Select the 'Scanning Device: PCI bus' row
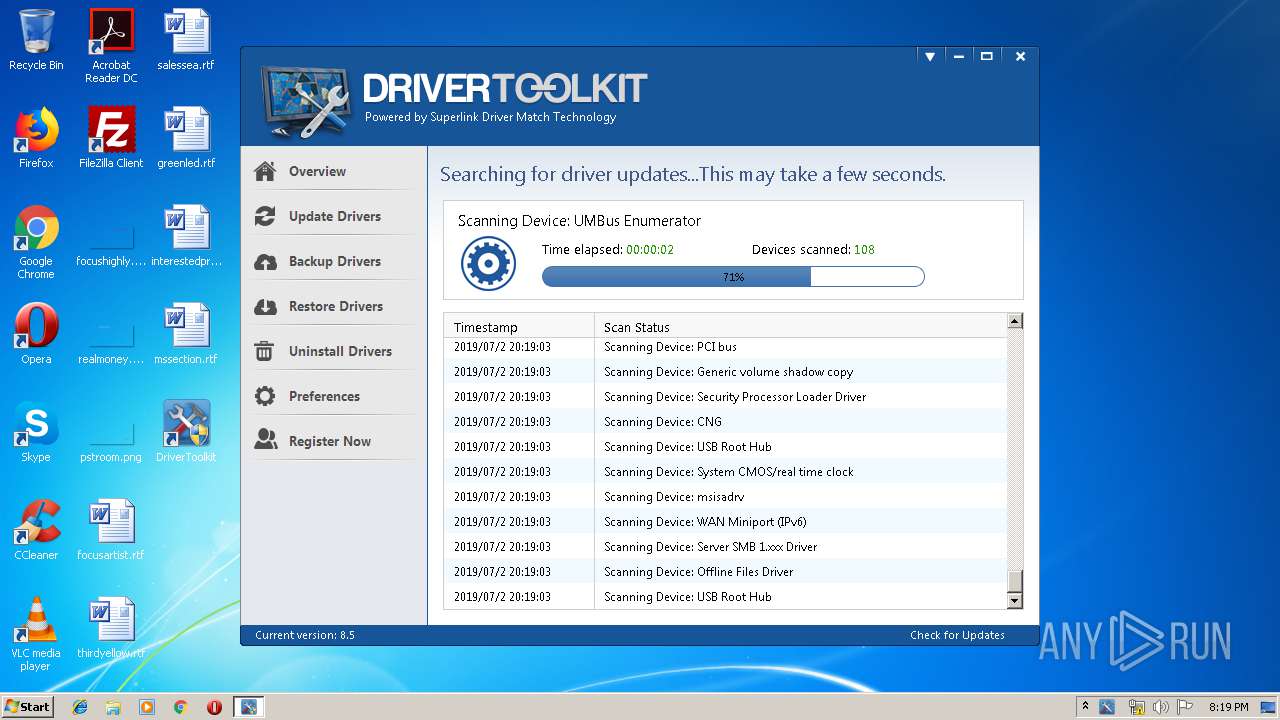1280x720 pixels. [725, 347]
